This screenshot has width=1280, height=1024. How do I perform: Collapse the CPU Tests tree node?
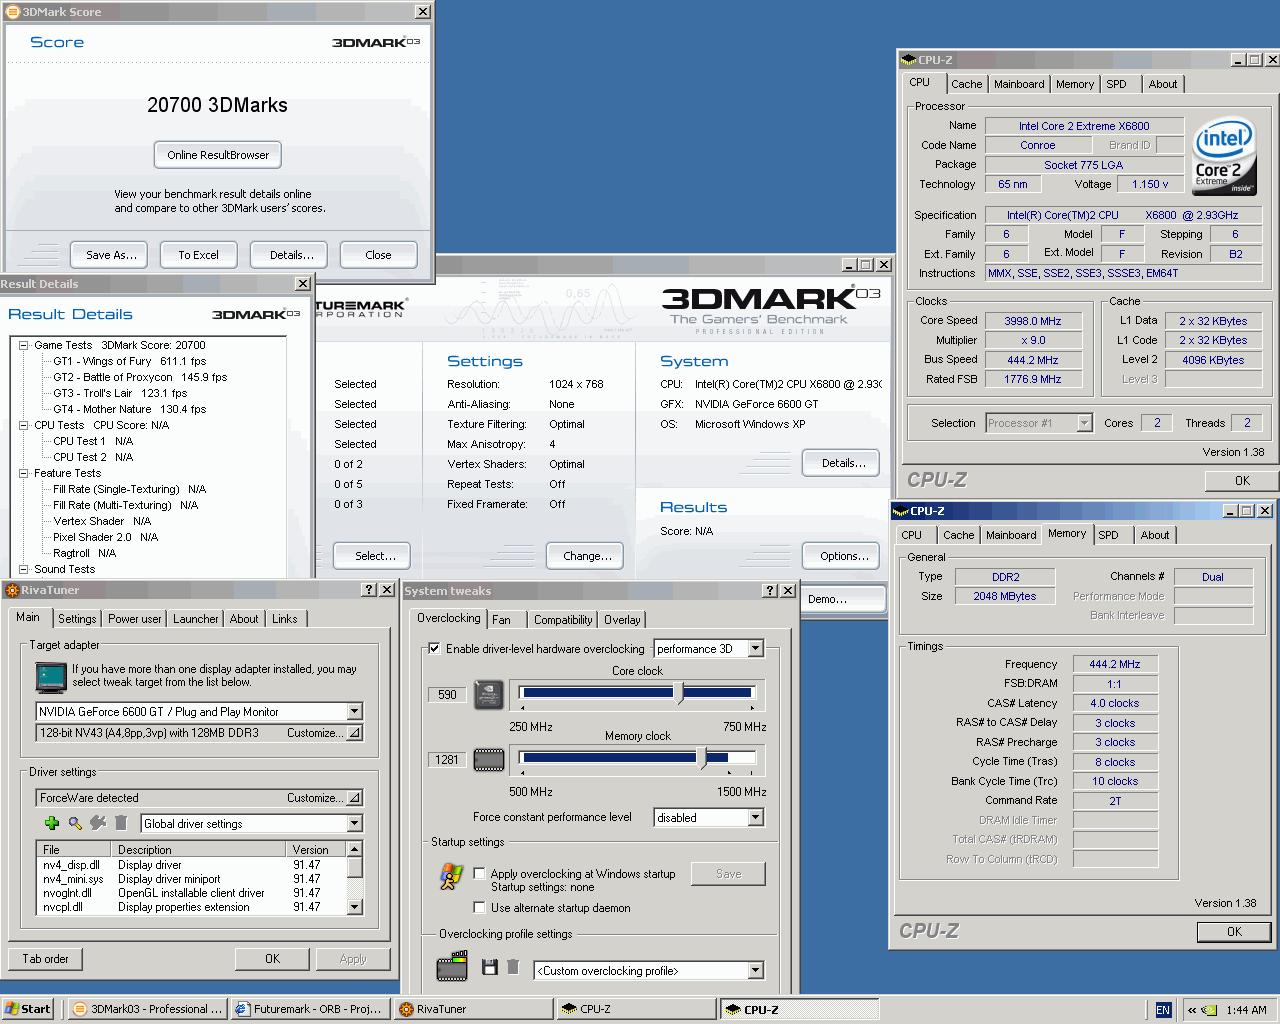click(23, 425)
